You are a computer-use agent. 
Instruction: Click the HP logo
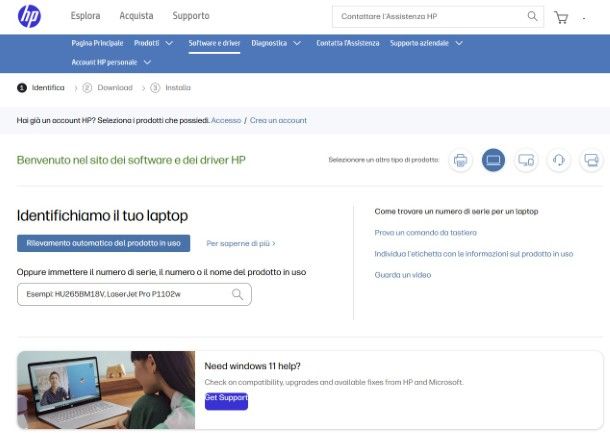click(x=29, y=16)
